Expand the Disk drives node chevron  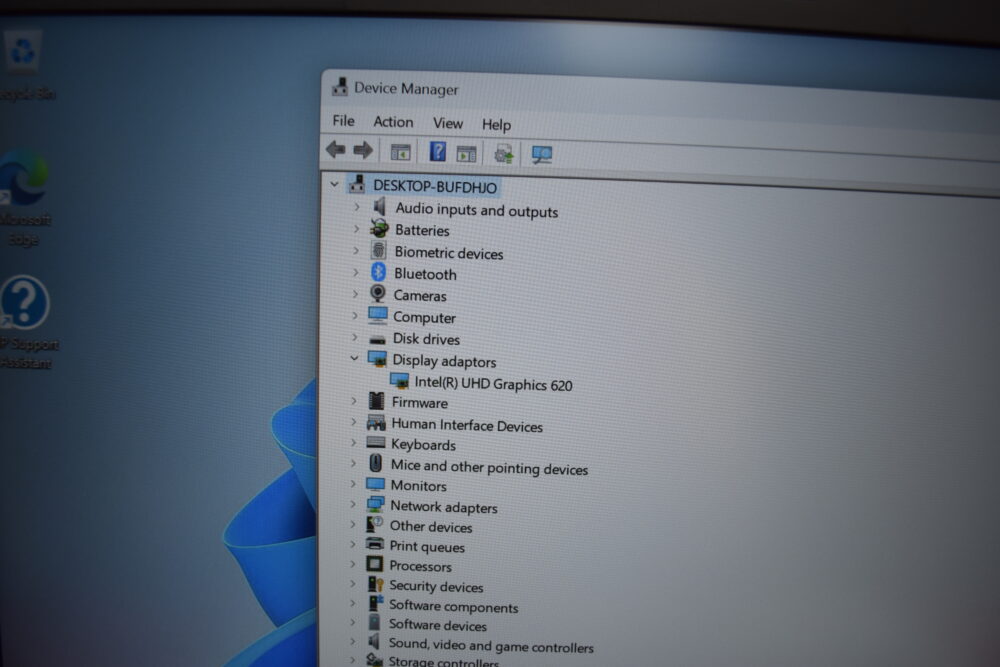(355, 337)
